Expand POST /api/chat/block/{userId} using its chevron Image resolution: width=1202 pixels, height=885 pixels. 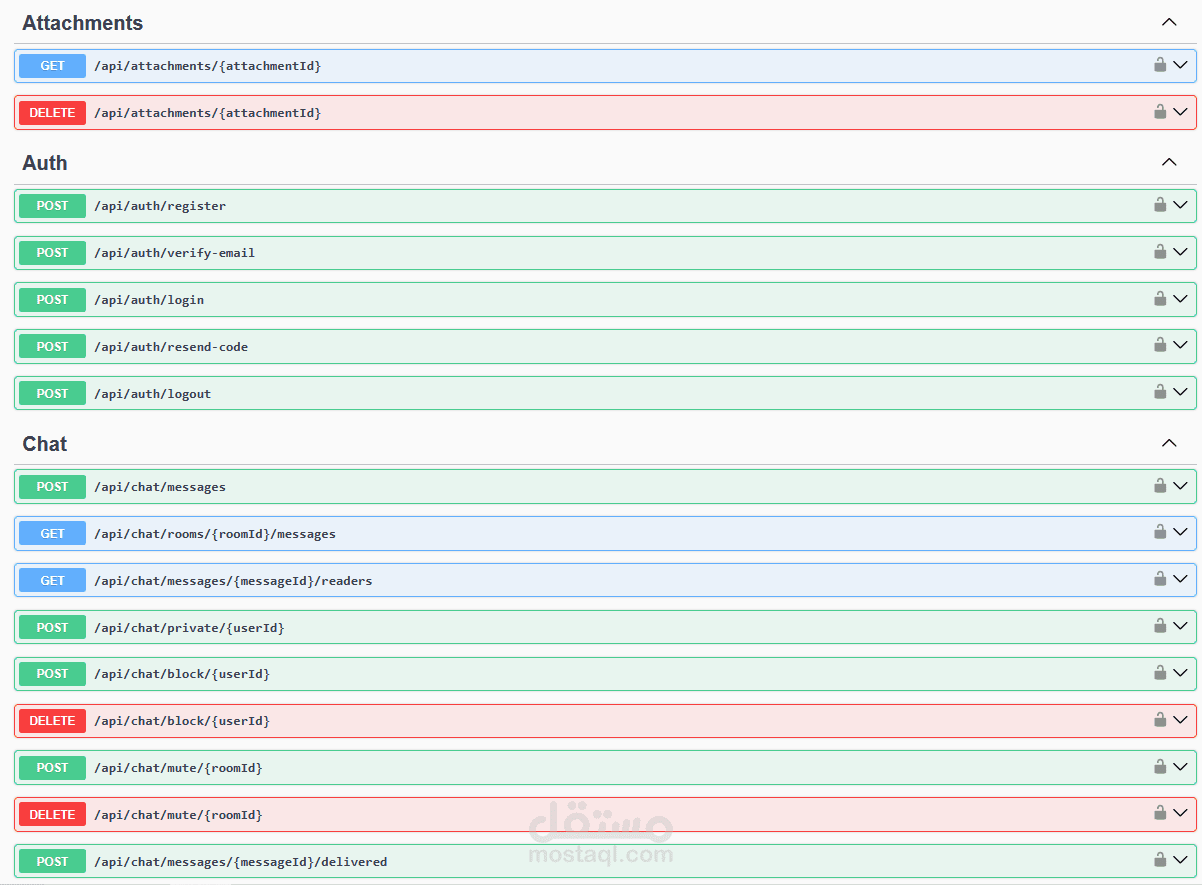tap(1181, 673)
